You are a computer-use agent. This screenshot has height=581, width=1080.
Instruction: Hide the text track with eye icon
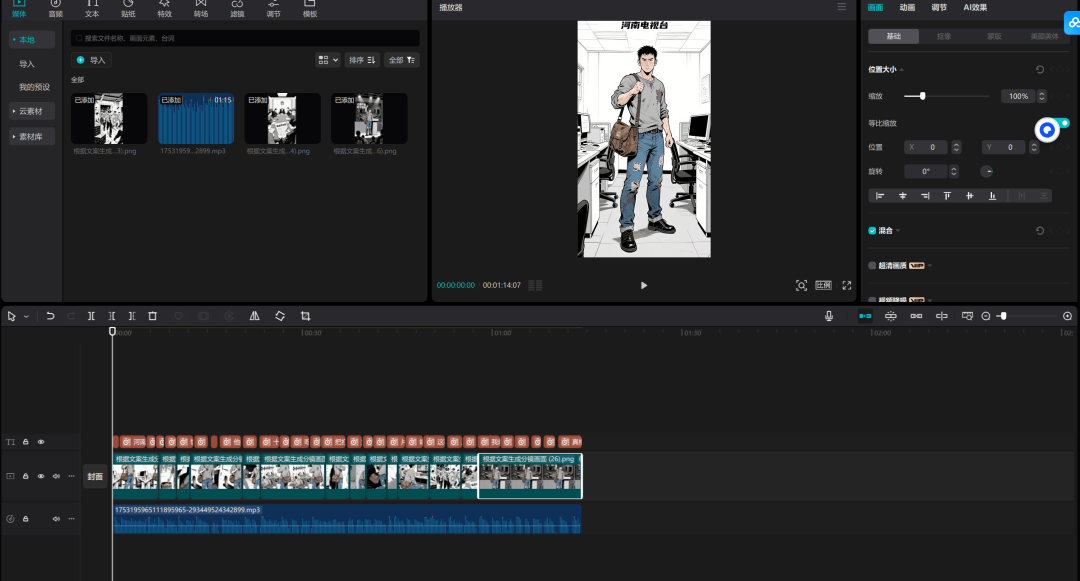41,442
